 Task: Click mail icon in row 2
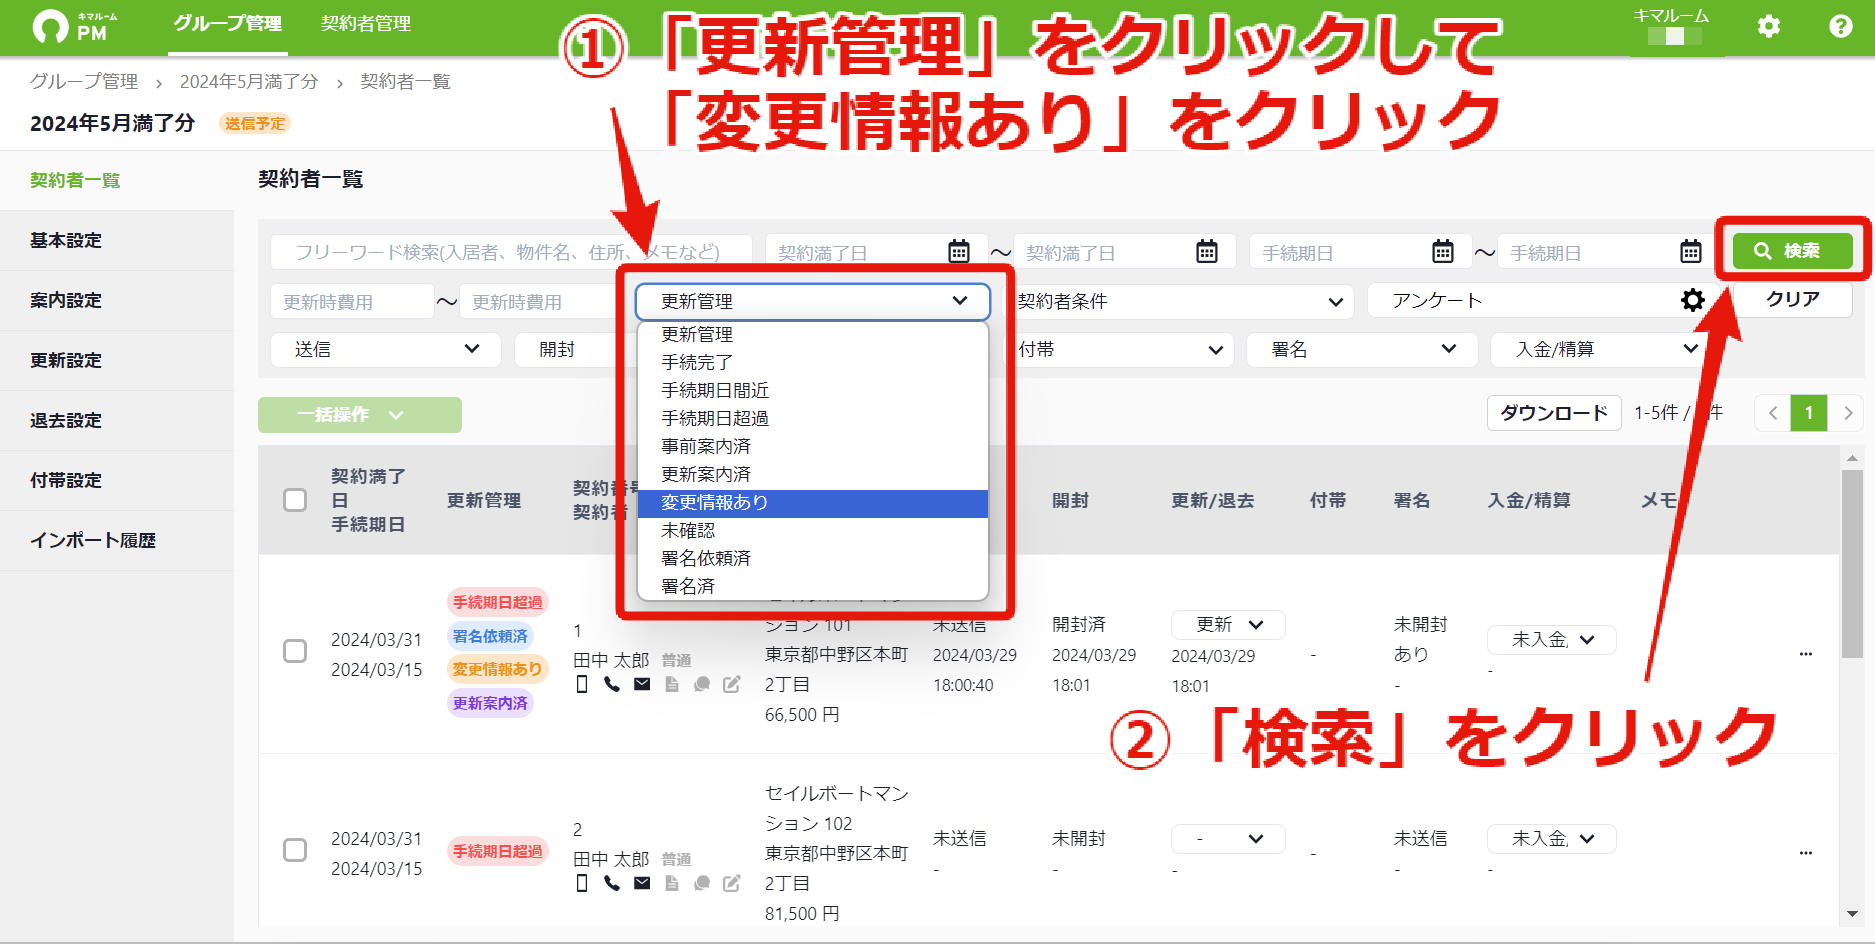[642, 884]
